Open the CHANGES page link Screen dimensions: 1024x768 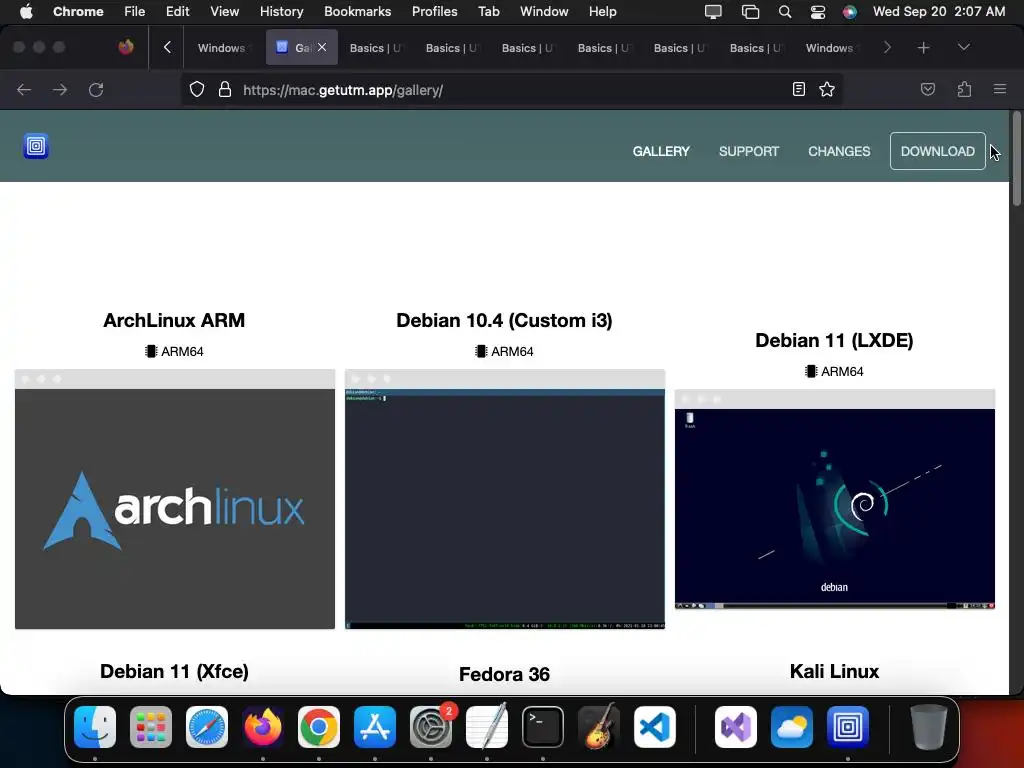coord(839,152)
